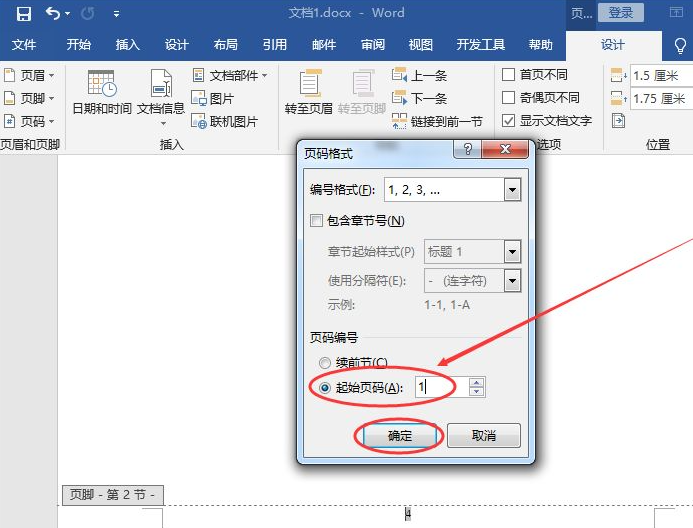The width and height of the screenshot is (693, 528).
Task: Click the 转至页脚 icon
Action: [363, 83]
